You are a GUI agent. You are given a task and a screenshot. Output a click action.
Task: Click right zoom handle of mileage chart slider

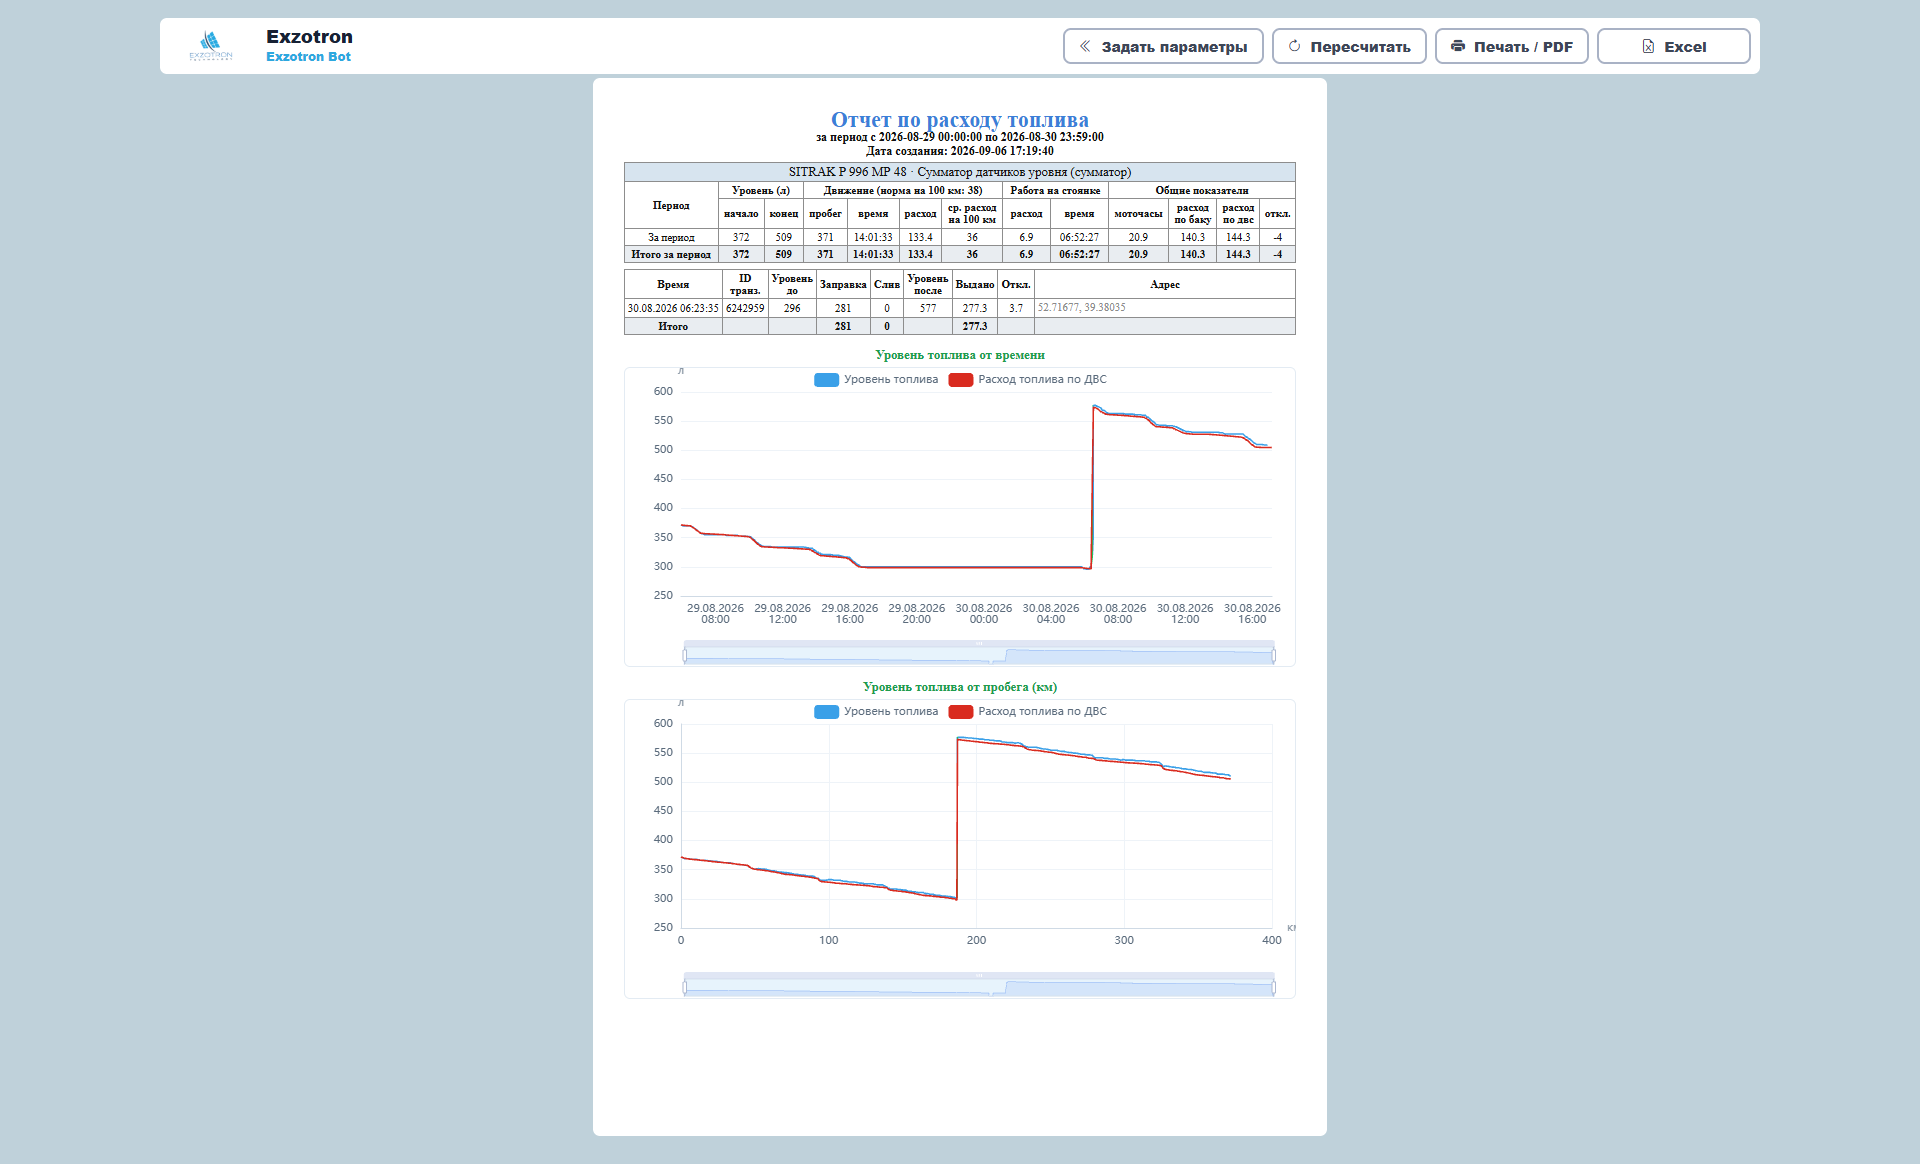point(1273,988)
